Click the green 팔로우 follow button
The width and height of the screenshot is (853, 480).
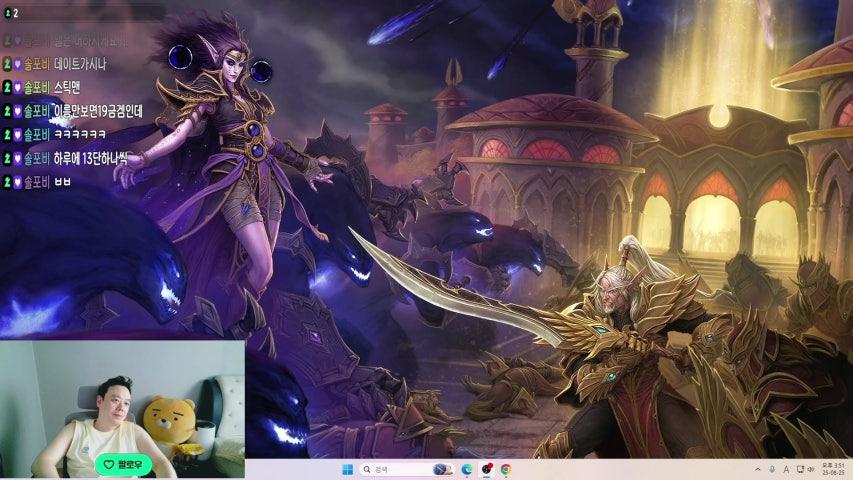(123, 464)
